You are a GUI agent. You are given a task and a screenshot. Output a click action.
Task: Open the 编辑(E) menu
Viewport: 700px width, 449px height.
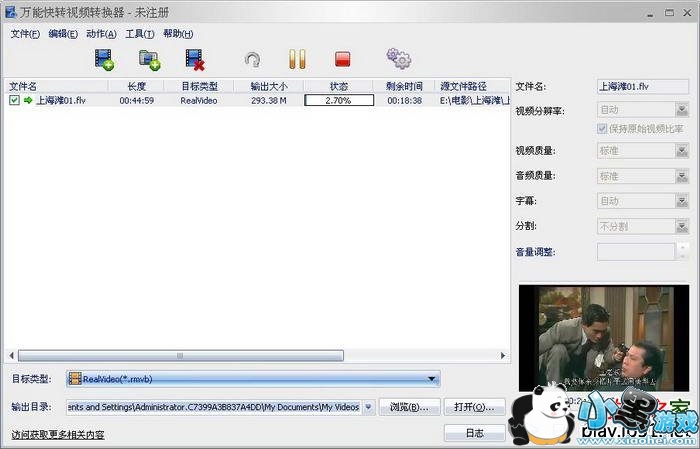[x=63, y=34]
